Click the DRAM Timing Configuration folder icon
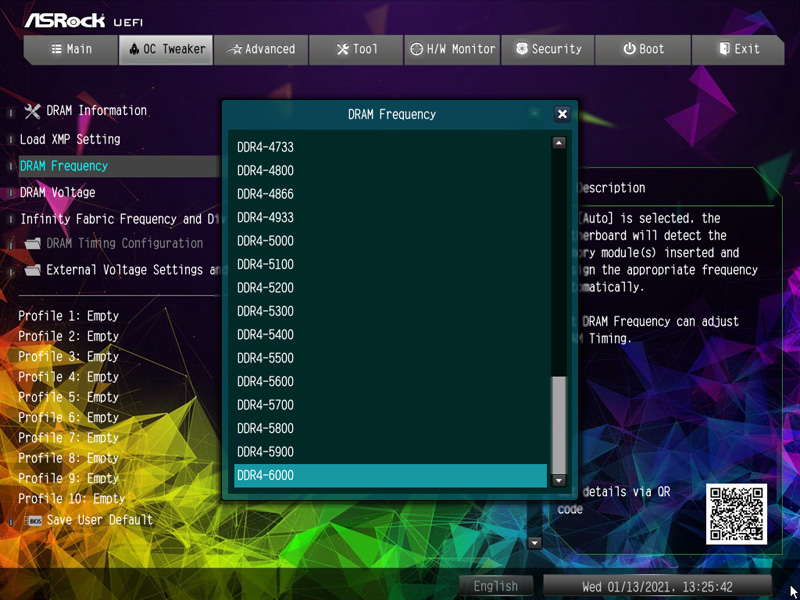 (x=32, y=244)
